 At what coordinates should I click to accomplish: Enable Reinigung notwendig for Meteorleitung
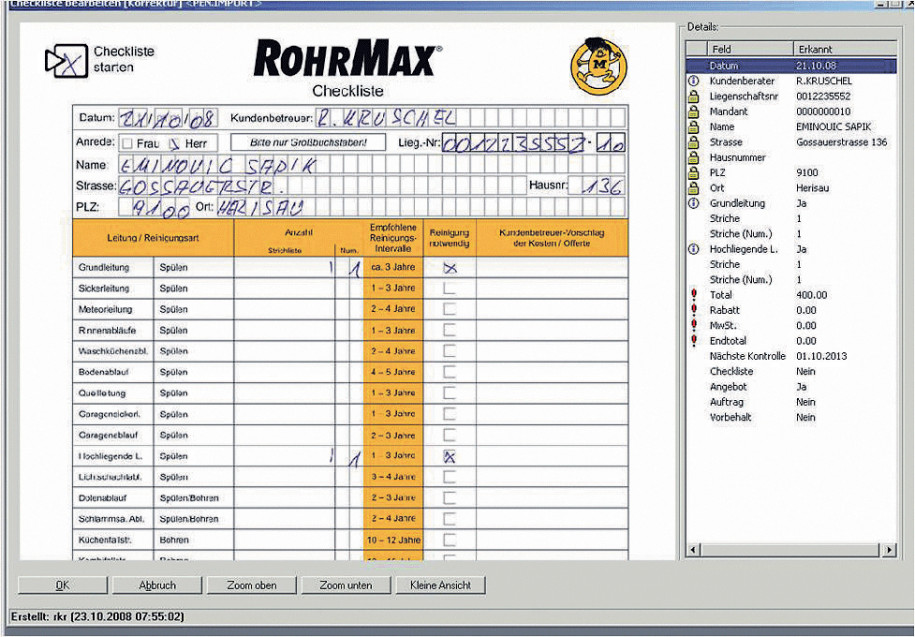coord(449,309)
